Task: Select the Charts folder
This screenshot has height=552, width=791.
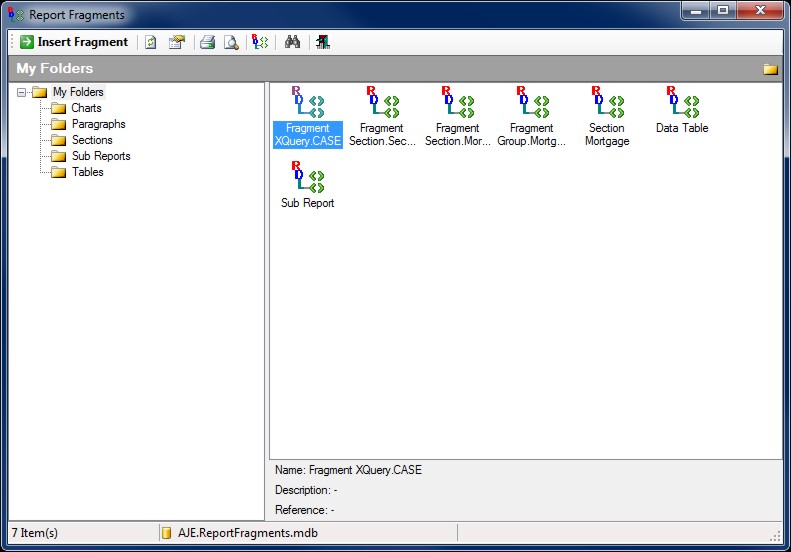Action: click(x=85, y=108)
